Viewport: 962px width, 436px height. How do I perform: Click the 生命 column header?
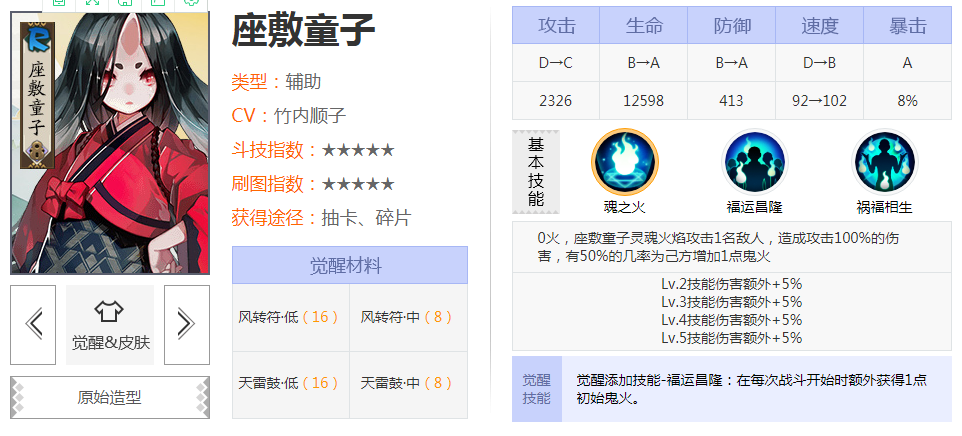coord(644,25)
